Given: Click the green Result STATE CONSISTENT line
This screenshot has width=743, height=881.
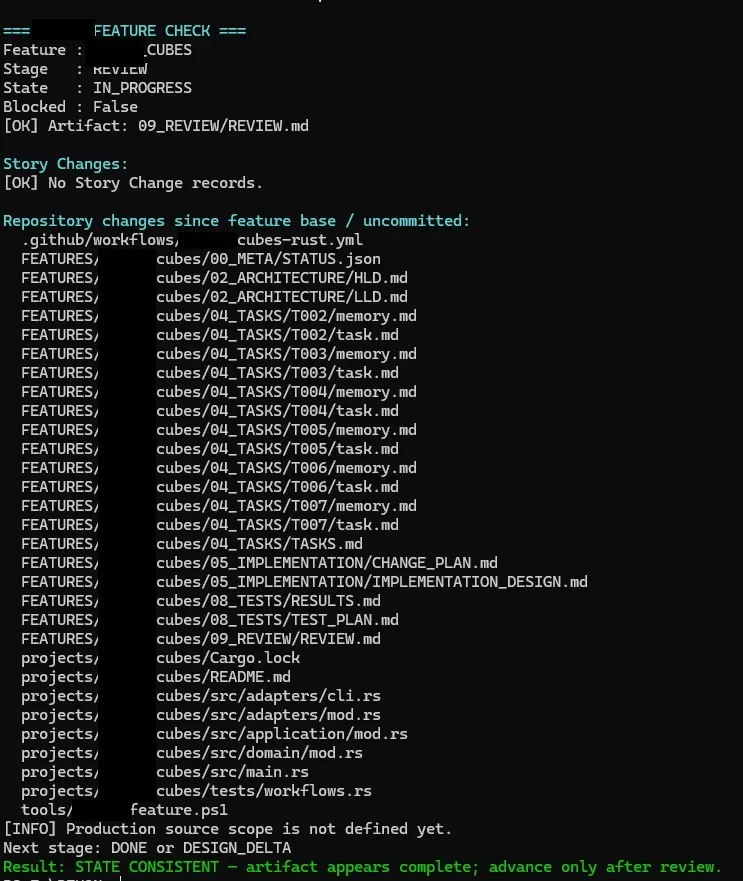Looking at the screenshot, I should 362,867.
